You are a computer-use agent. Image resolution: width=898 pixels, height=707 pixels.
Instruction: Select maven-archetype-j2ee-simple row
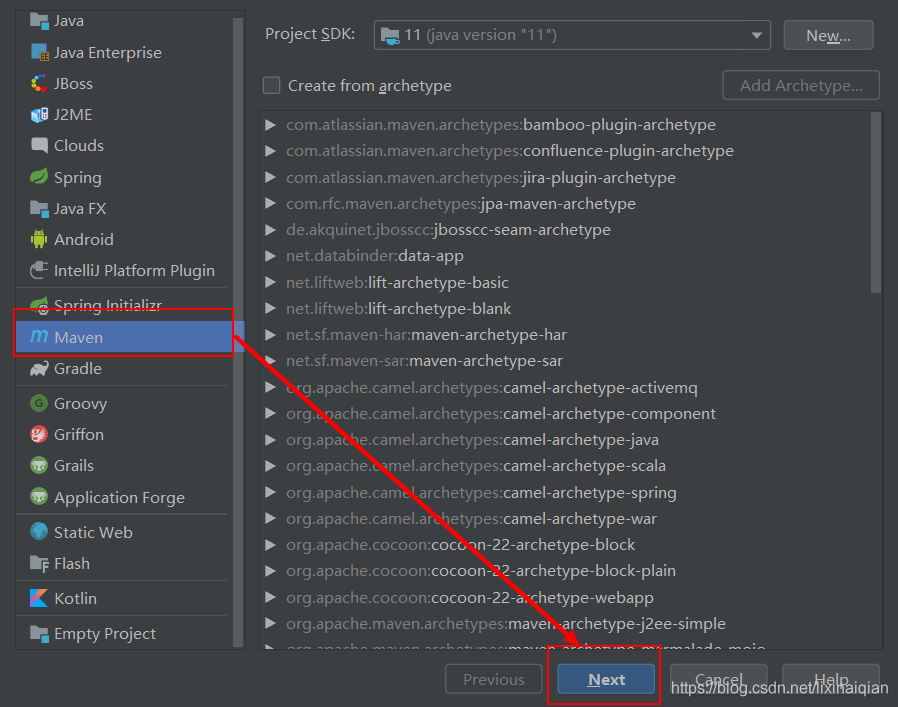pos(564,624)
